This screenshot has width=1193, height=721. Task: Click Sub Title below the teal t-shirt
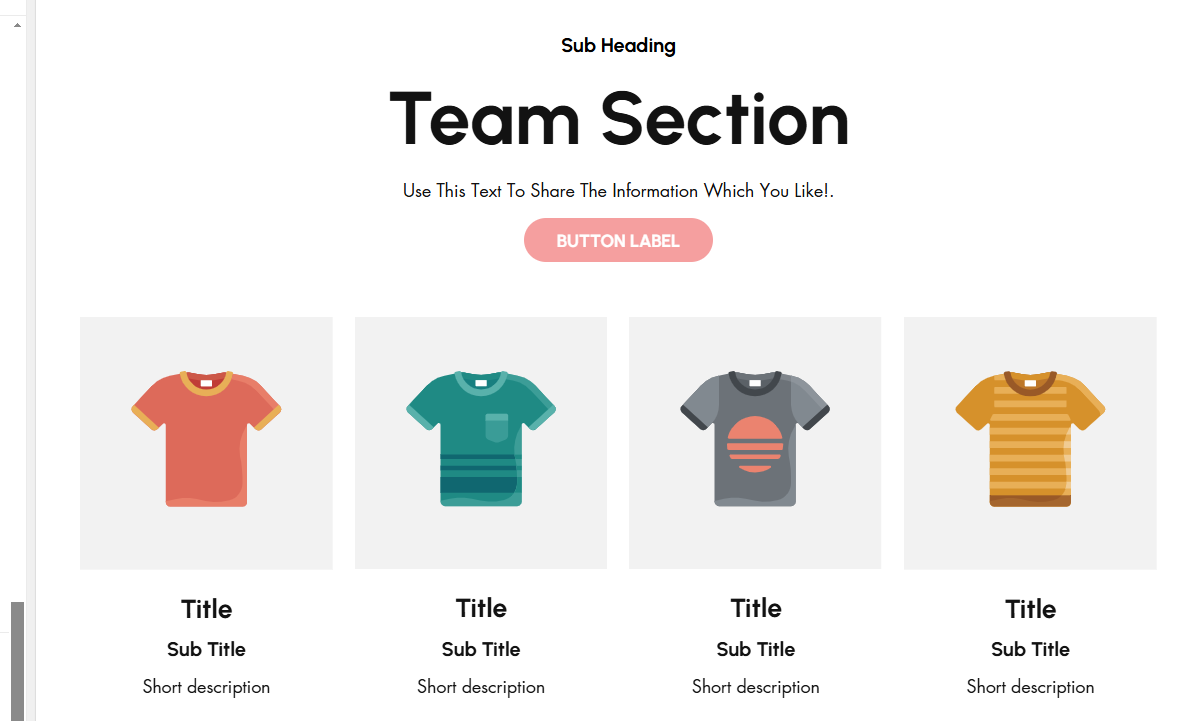pos(481,649)
